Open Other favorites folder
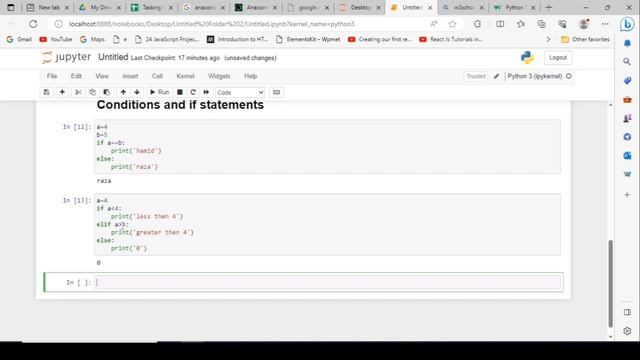 tap(585, 40)
